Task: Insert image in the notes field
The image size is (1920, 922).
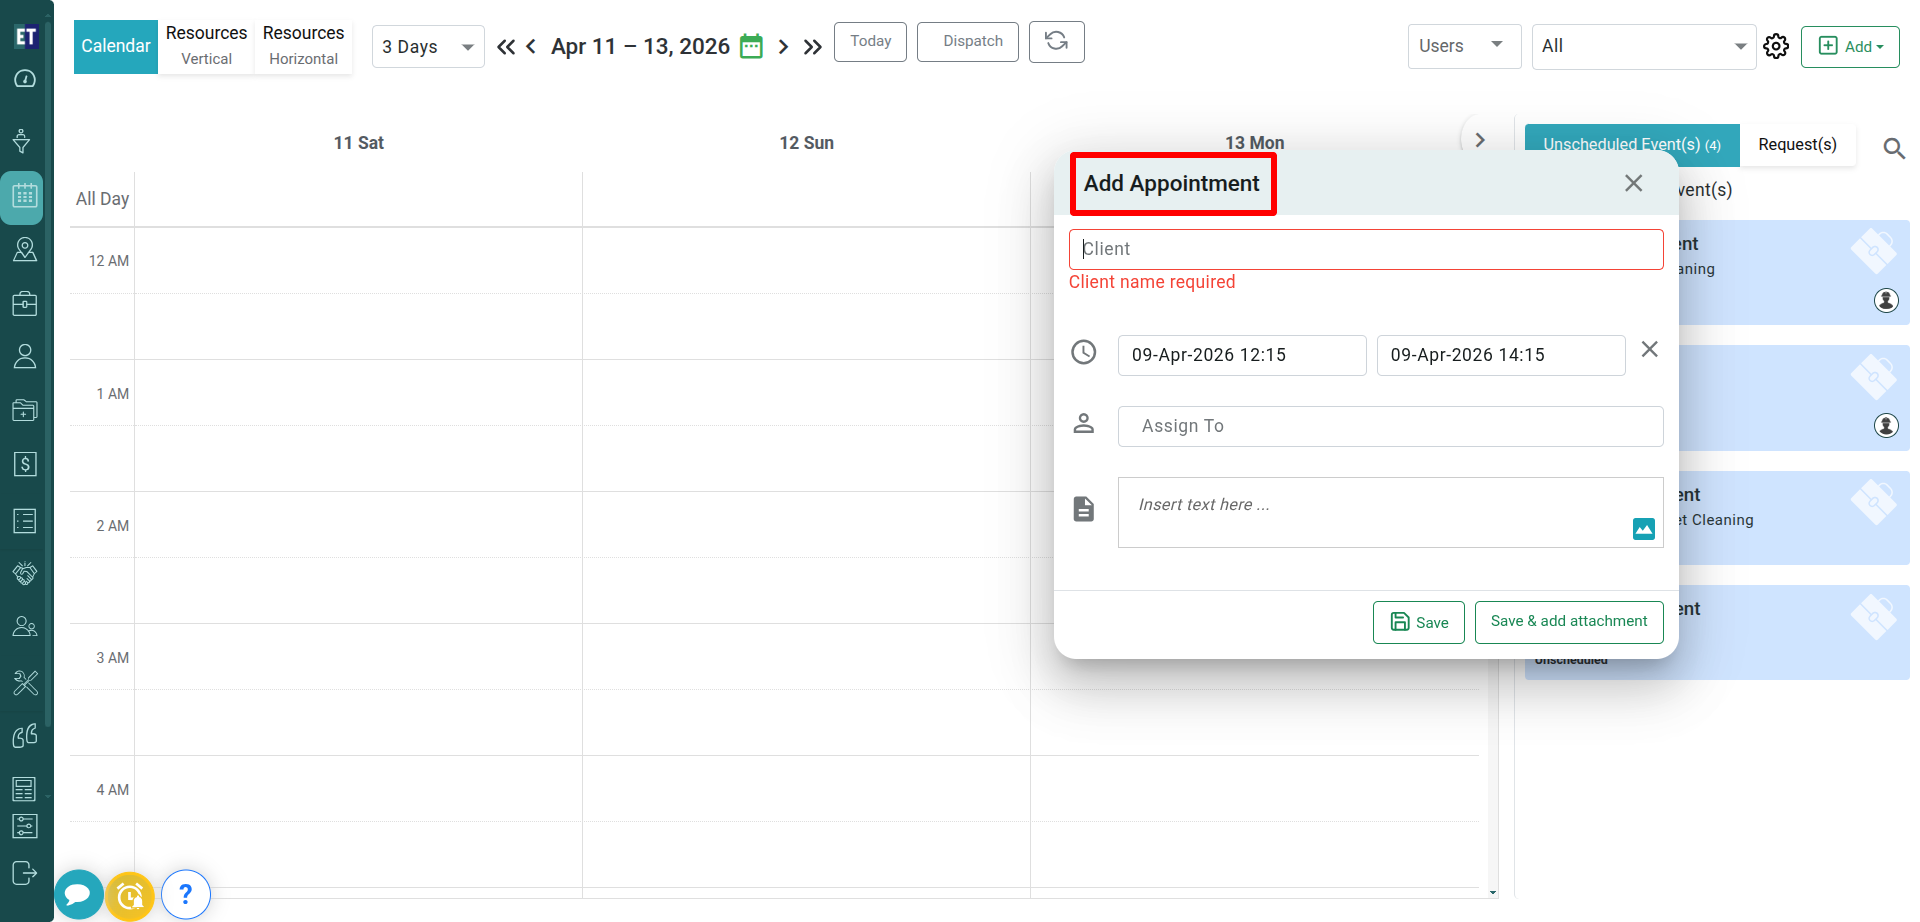Action: tap(1643, 529)
